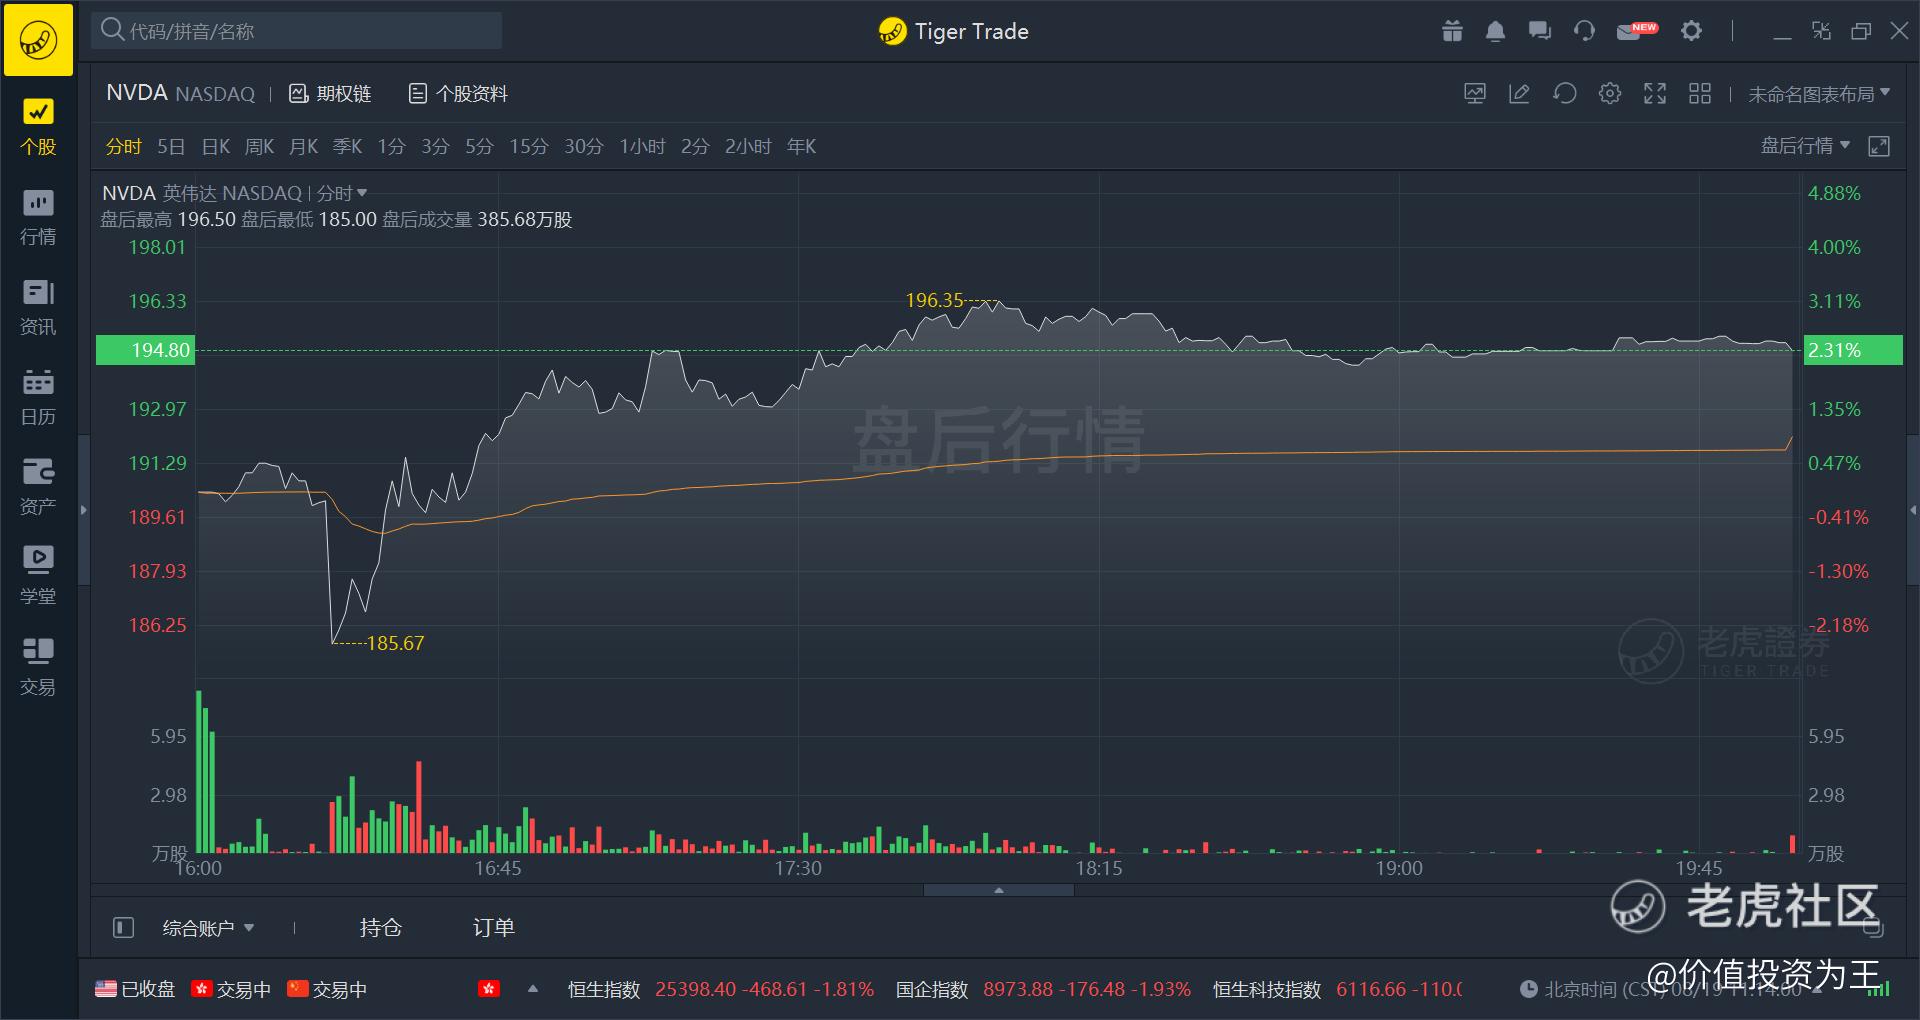
Task: Click the China 交易中 market status
Action: 327,989
